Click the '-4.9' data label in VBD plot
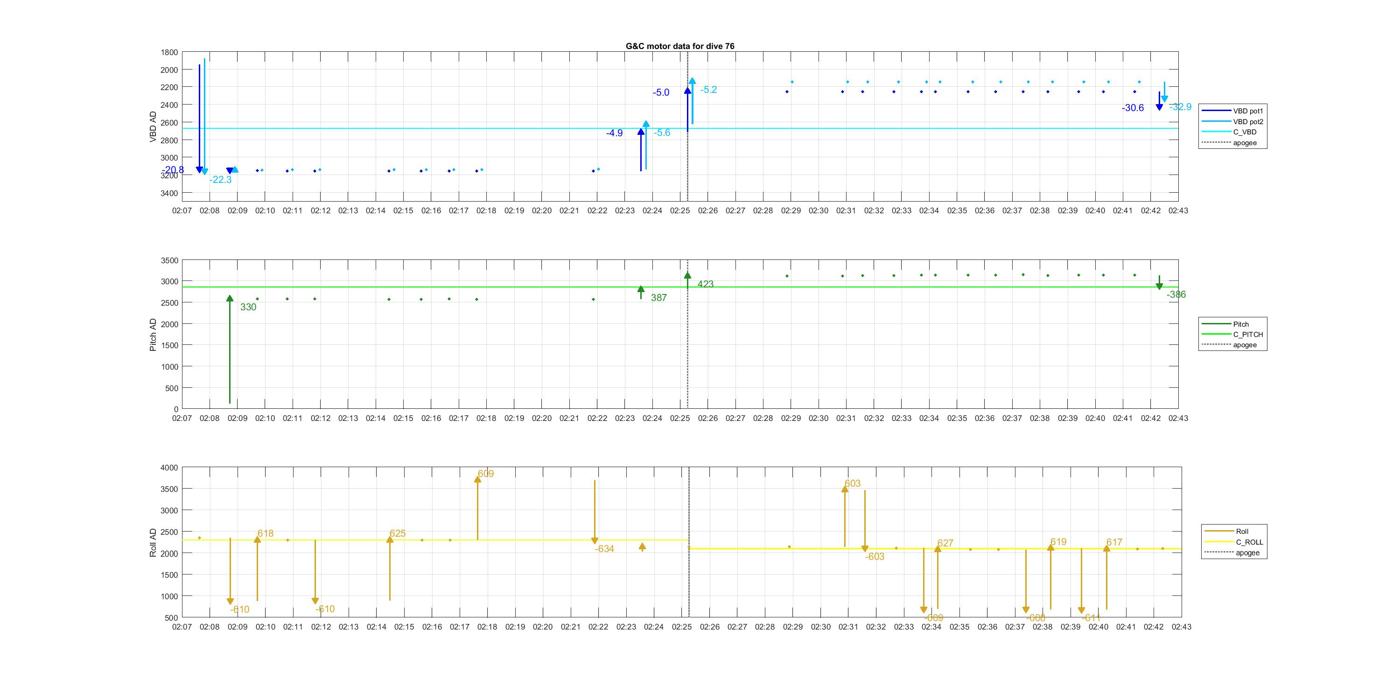 coord(614,133)
